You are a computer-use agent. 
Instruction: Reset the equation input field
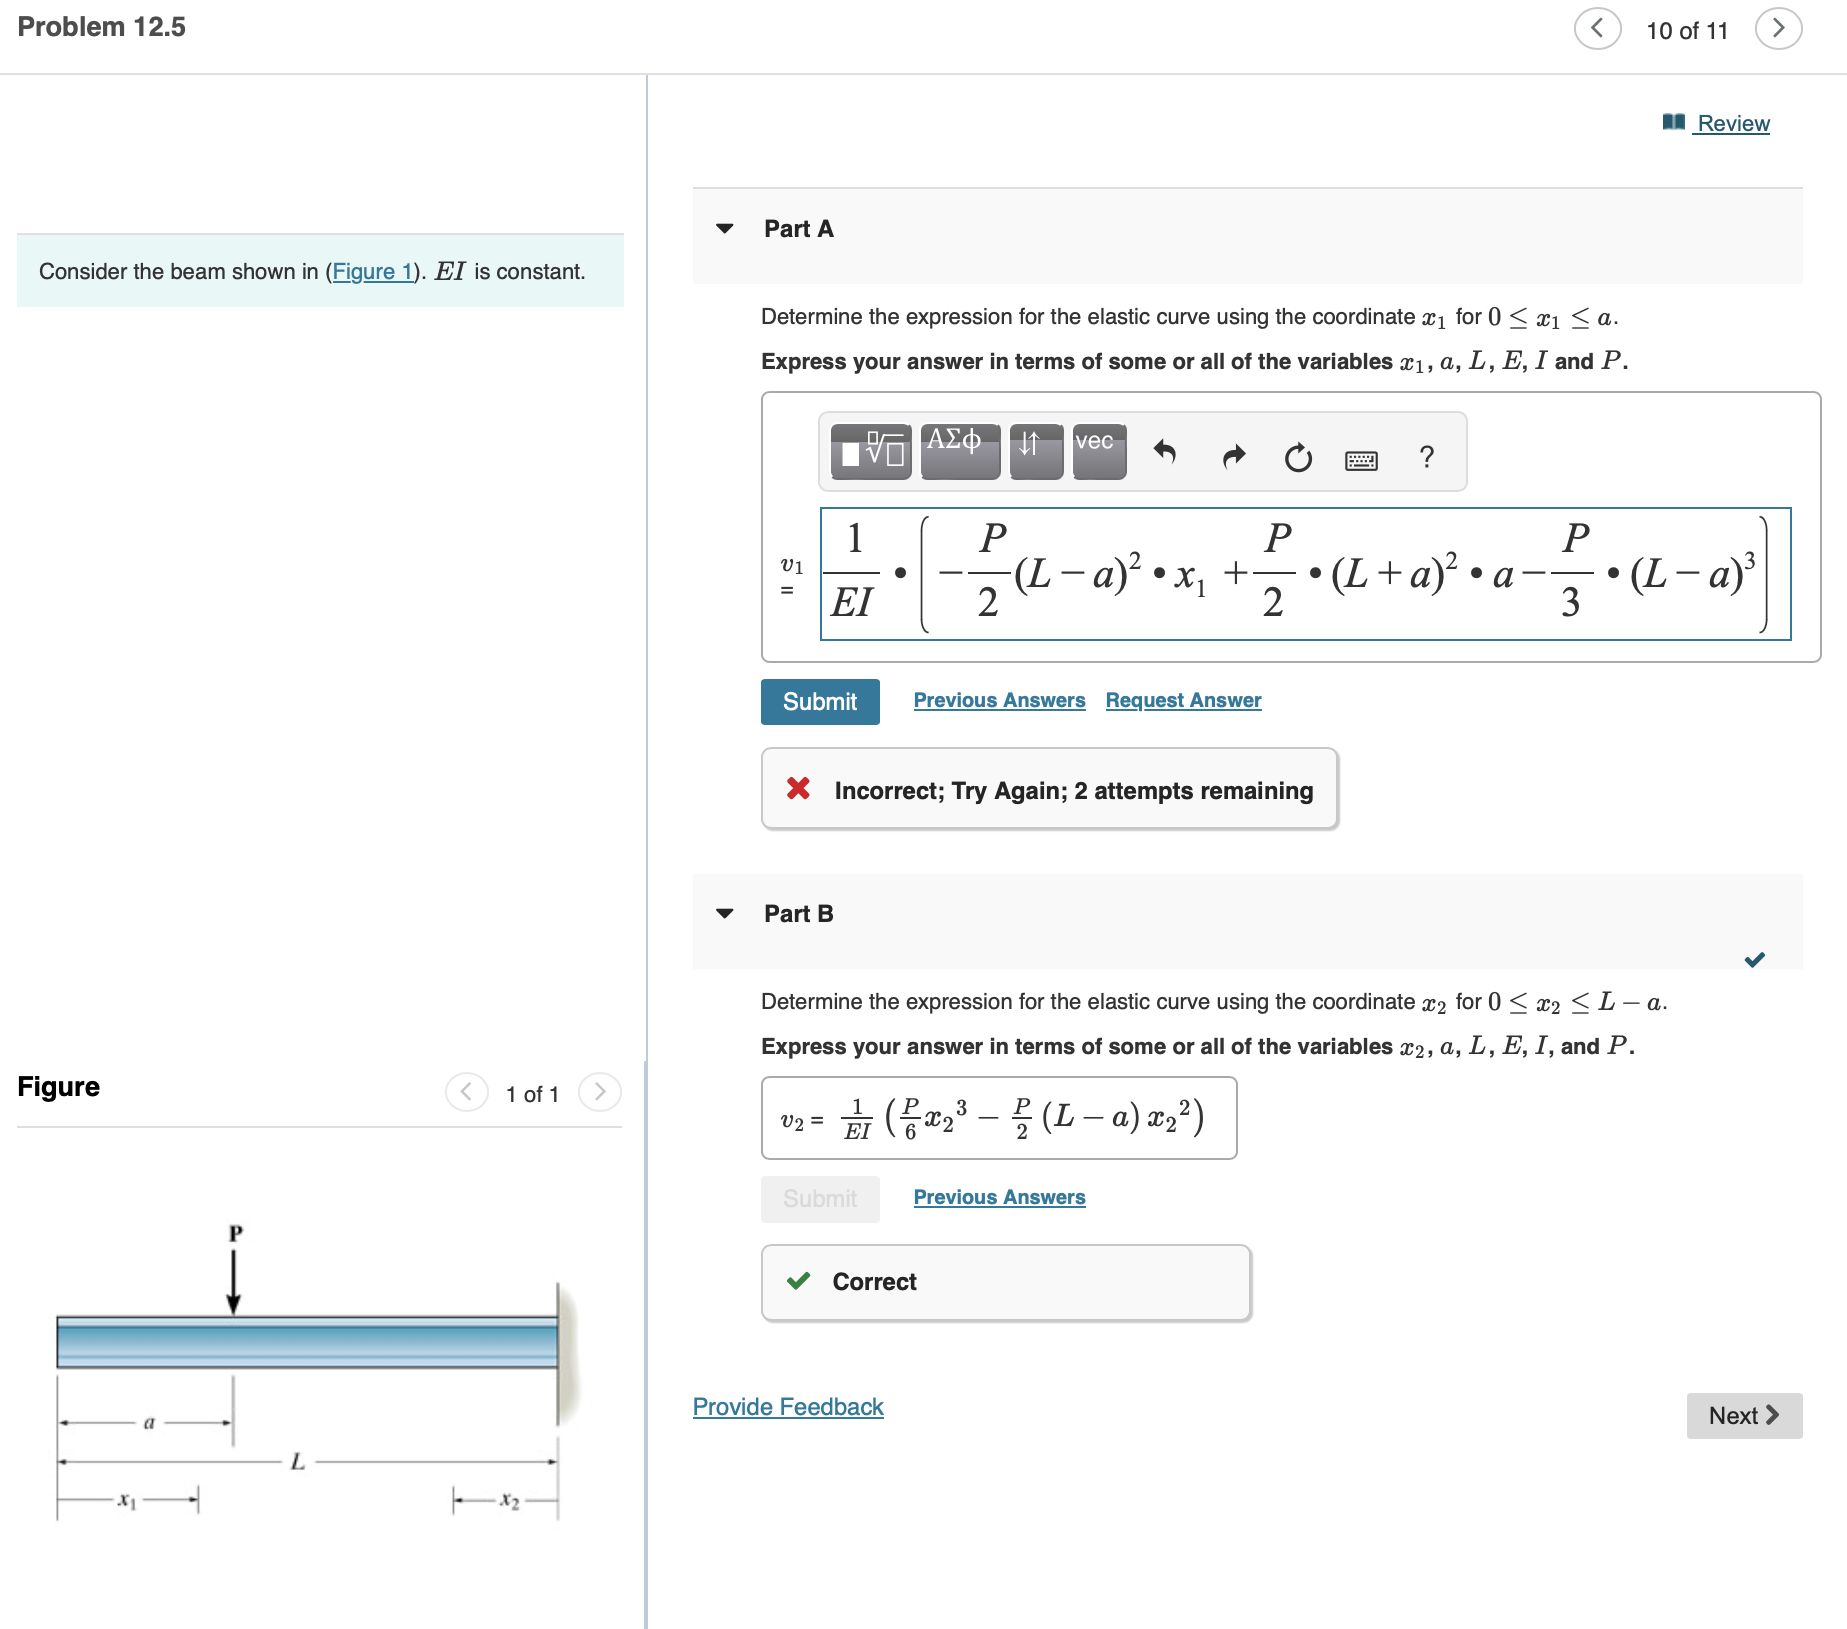pos(1297,458)
